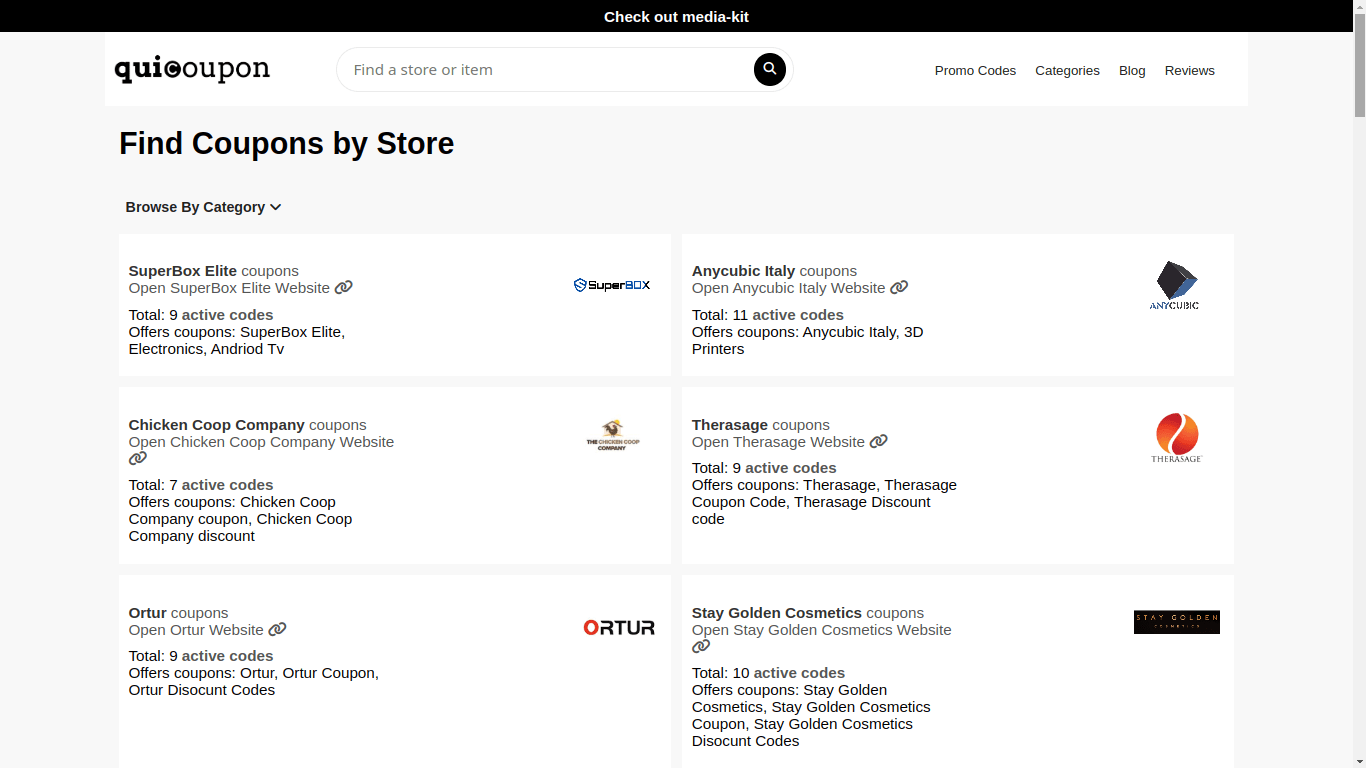This screenshot has width=1366, height=768.
Task: Open the SuperBox logo image
Action: point(612,285)
